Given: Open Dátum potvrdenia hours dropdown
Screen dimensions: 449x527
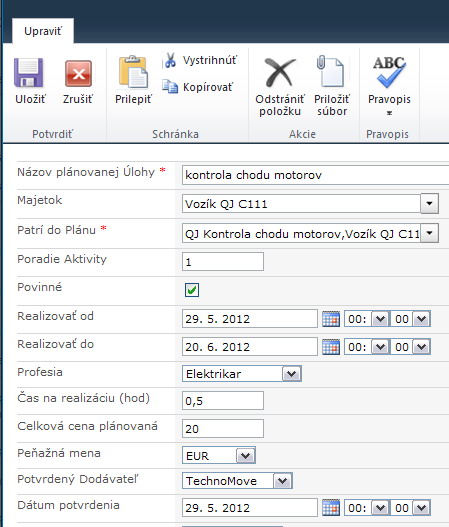Looking at the screenshot, I should pyautogui.click(x=380, y=508).
